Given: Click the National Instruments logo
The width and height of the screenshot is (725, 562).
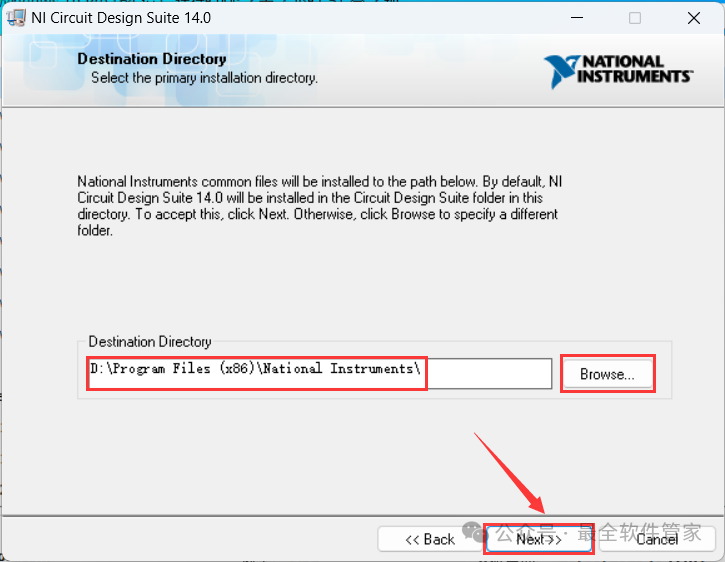Looking at the screenshot, I should (619, 71).
